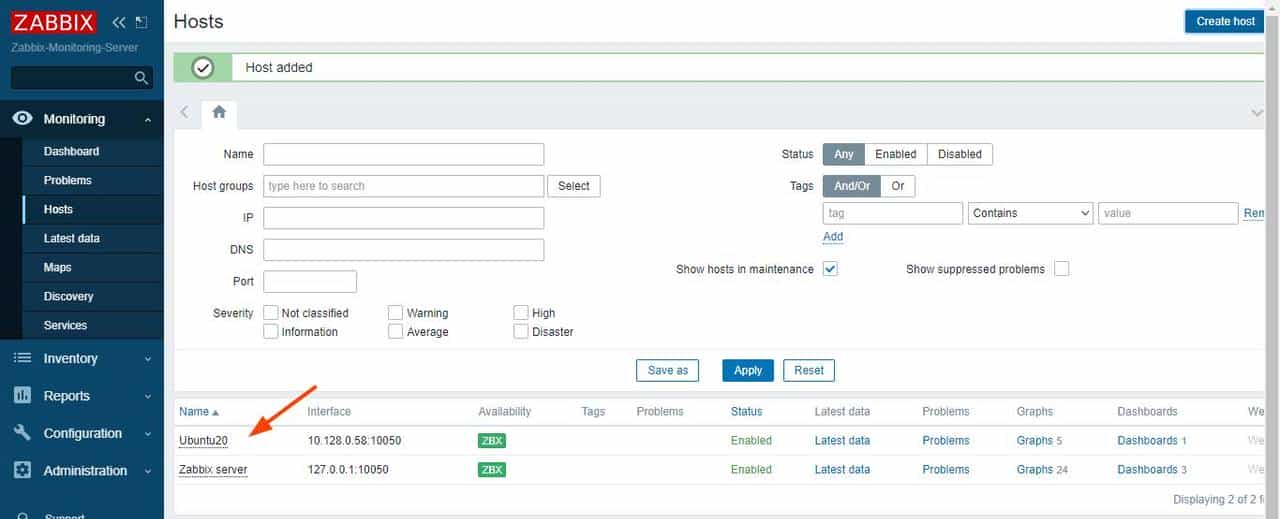
Task: Focus the tag value input field
Action: 1168,213
